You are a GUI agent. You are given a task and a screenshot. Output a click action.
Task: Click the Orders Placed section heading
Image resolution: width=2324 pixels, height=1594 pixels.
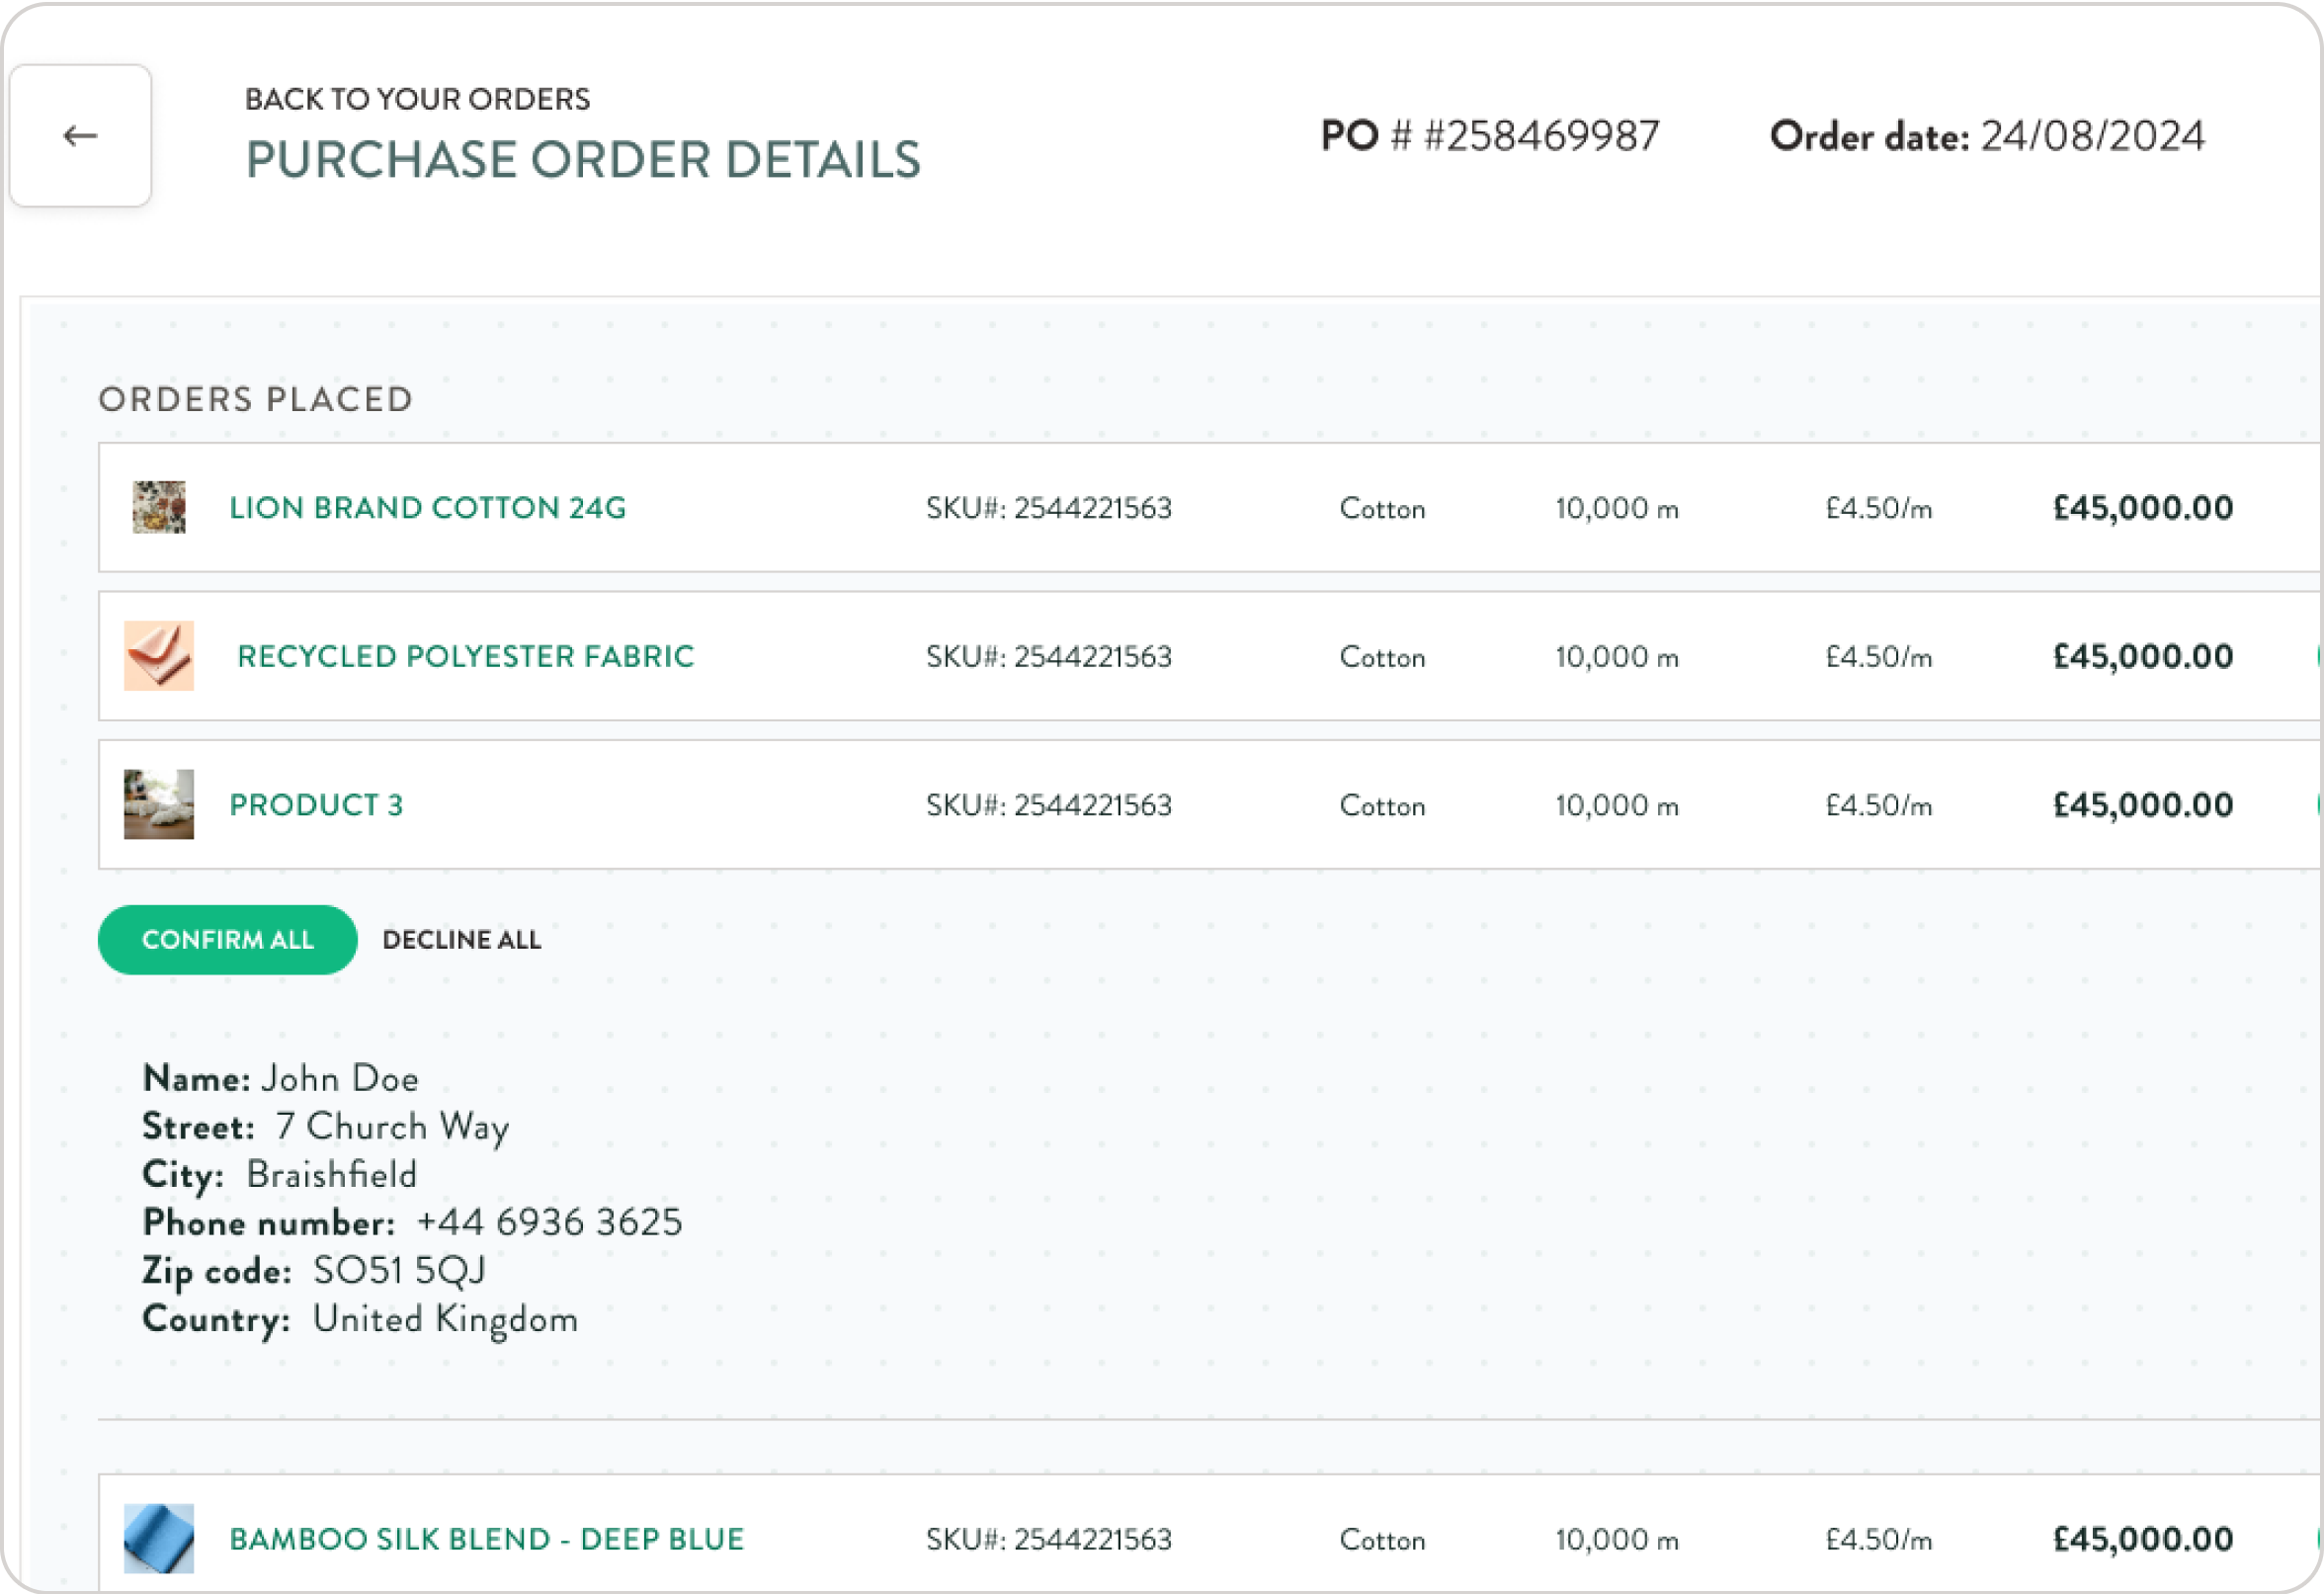click(x=256, y=399)
